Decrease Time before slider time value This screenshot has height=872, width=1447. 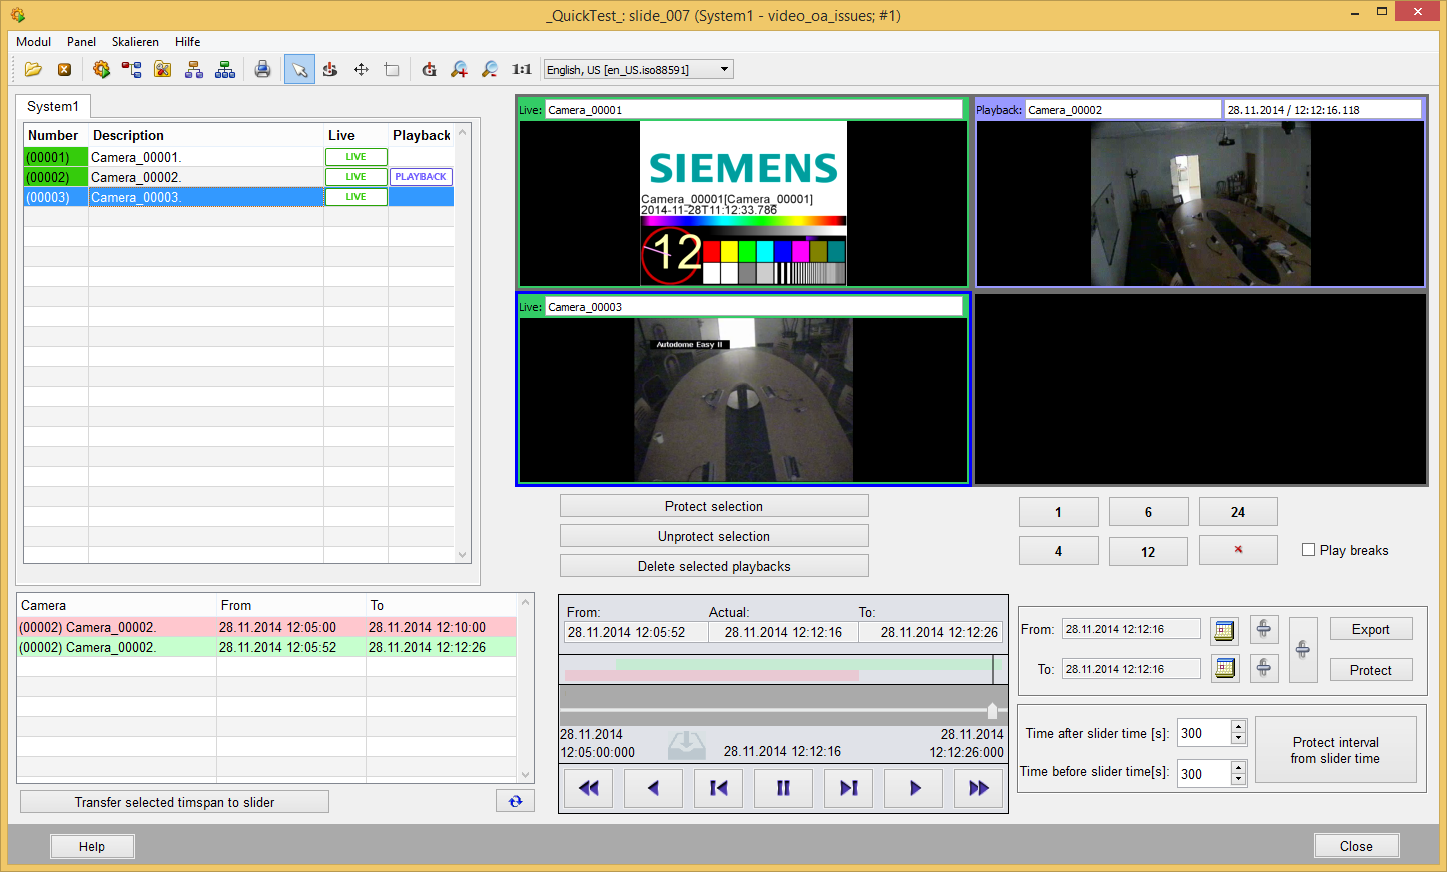[x=1238, y=779]
